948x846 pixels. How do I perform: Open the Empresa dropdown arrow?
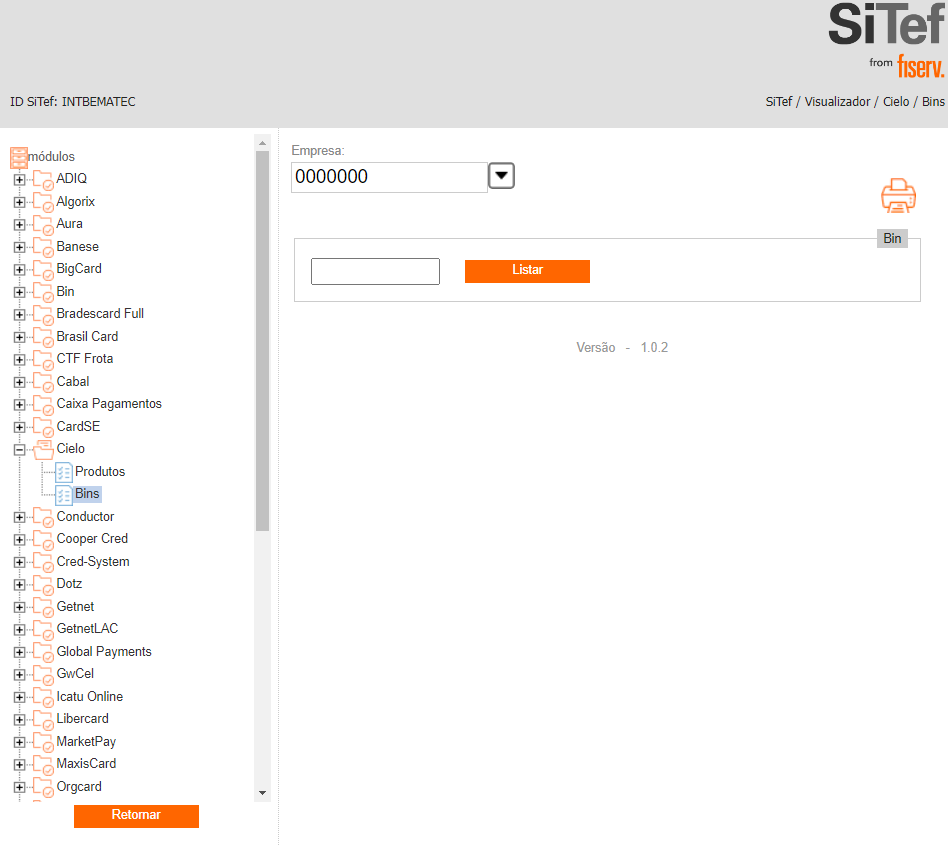pyautogui.click(x=501, y=176)
